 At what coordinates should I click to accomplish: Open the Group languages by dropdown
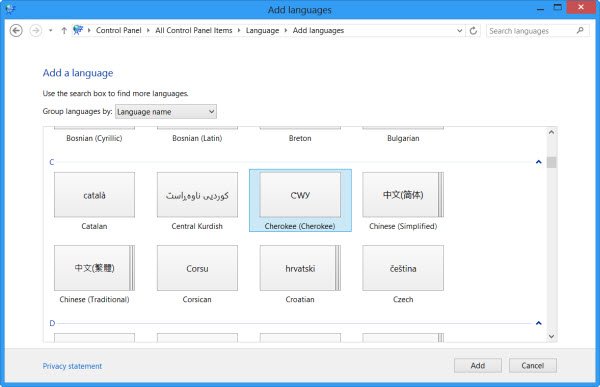pyautogui.click(x=166, y=112)
